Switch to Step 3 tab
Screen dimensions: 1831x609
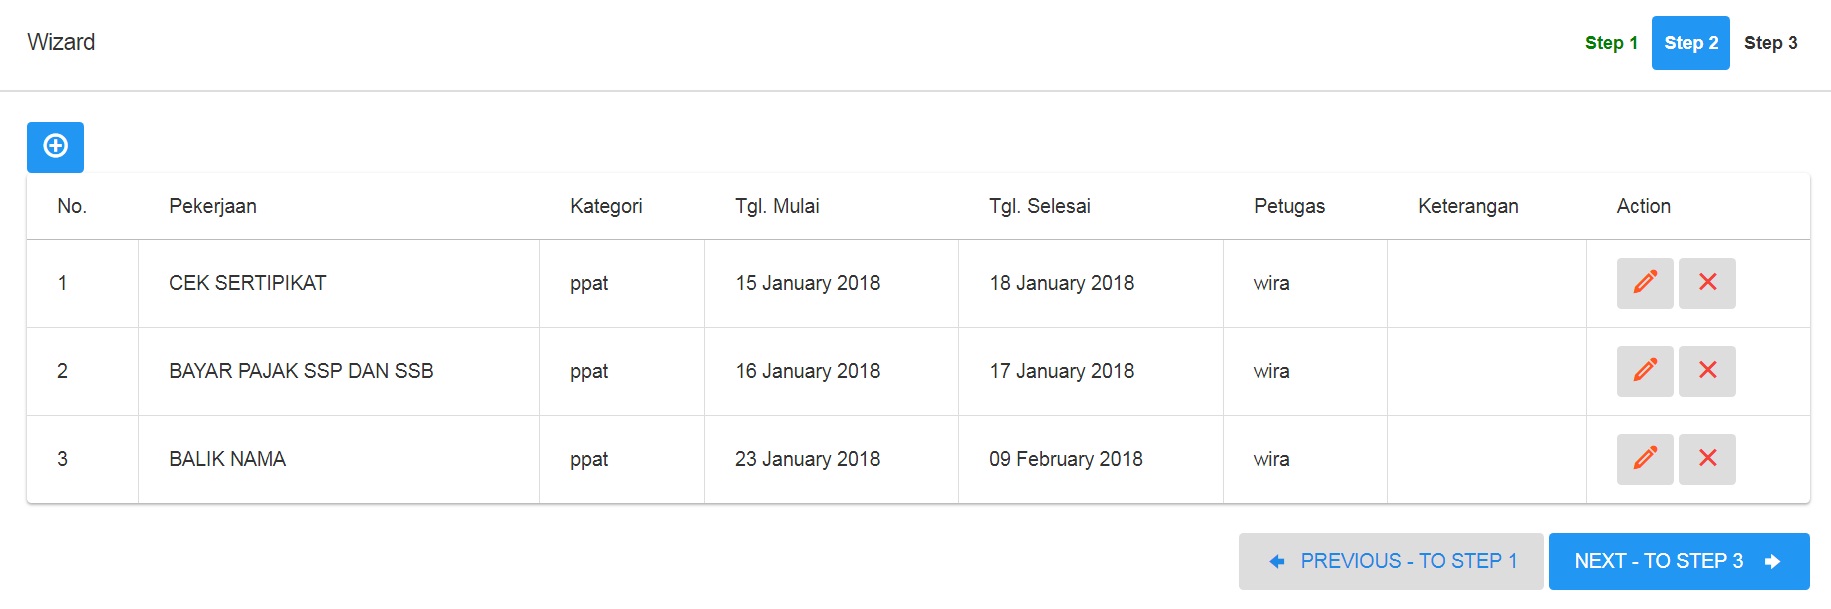[1771, 43]
